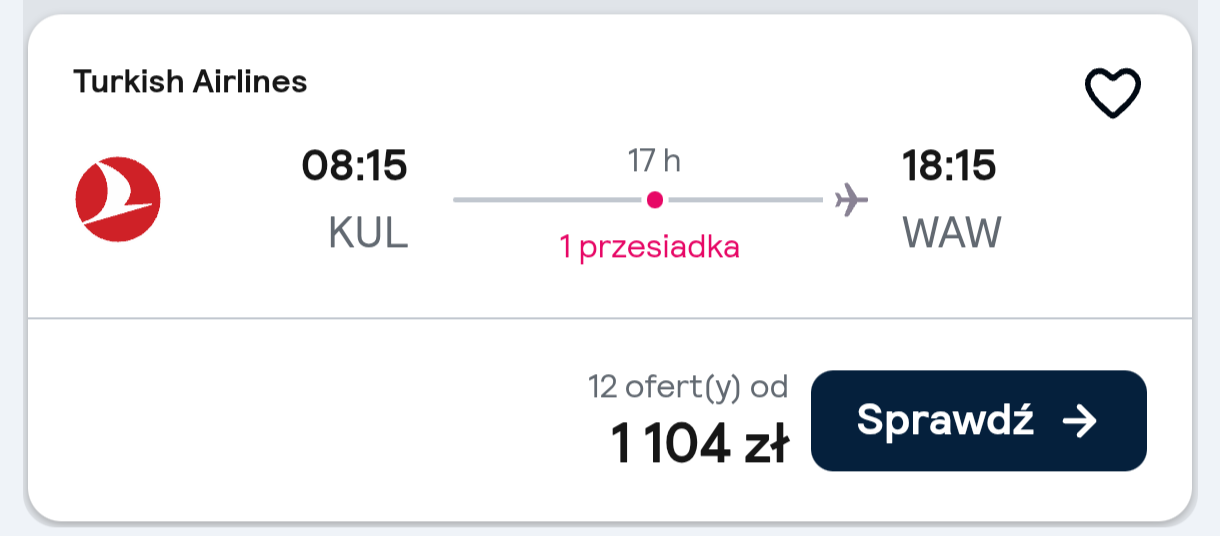Click the arrow inside the Sprawdź button
1220x536 pixels.
pos(1079,421)
